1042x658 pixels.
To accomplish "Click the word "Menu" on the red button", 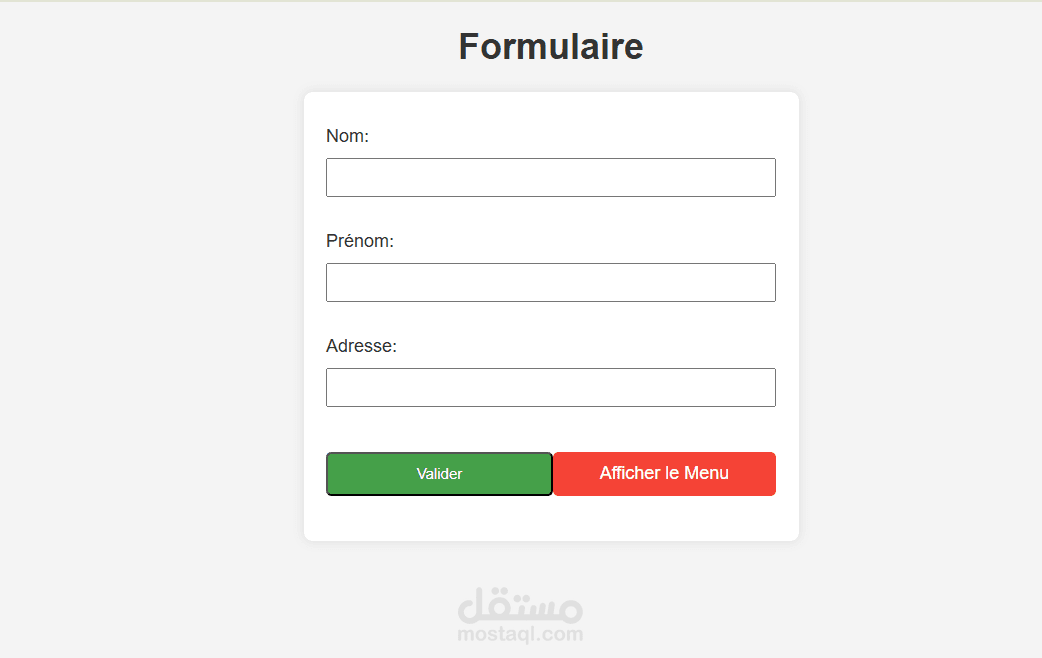I will coord(706,473).
